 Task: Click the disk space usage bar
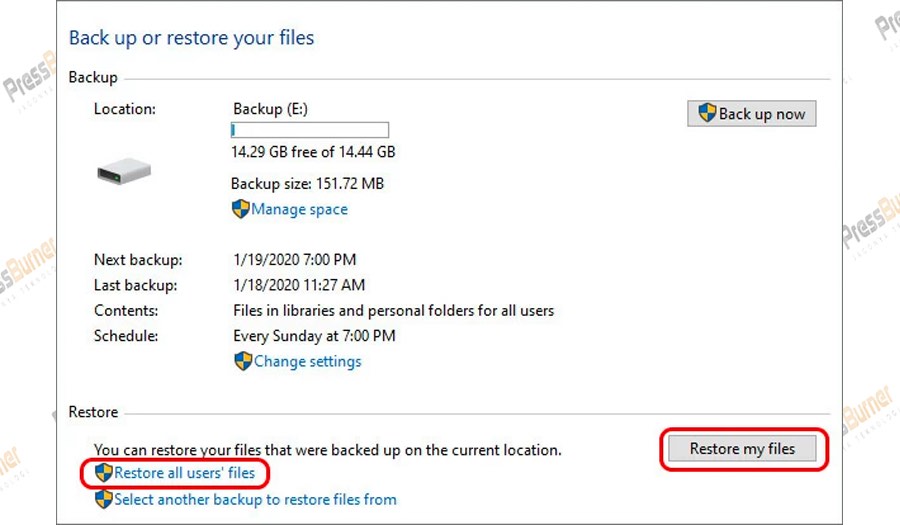coord(309,130)
